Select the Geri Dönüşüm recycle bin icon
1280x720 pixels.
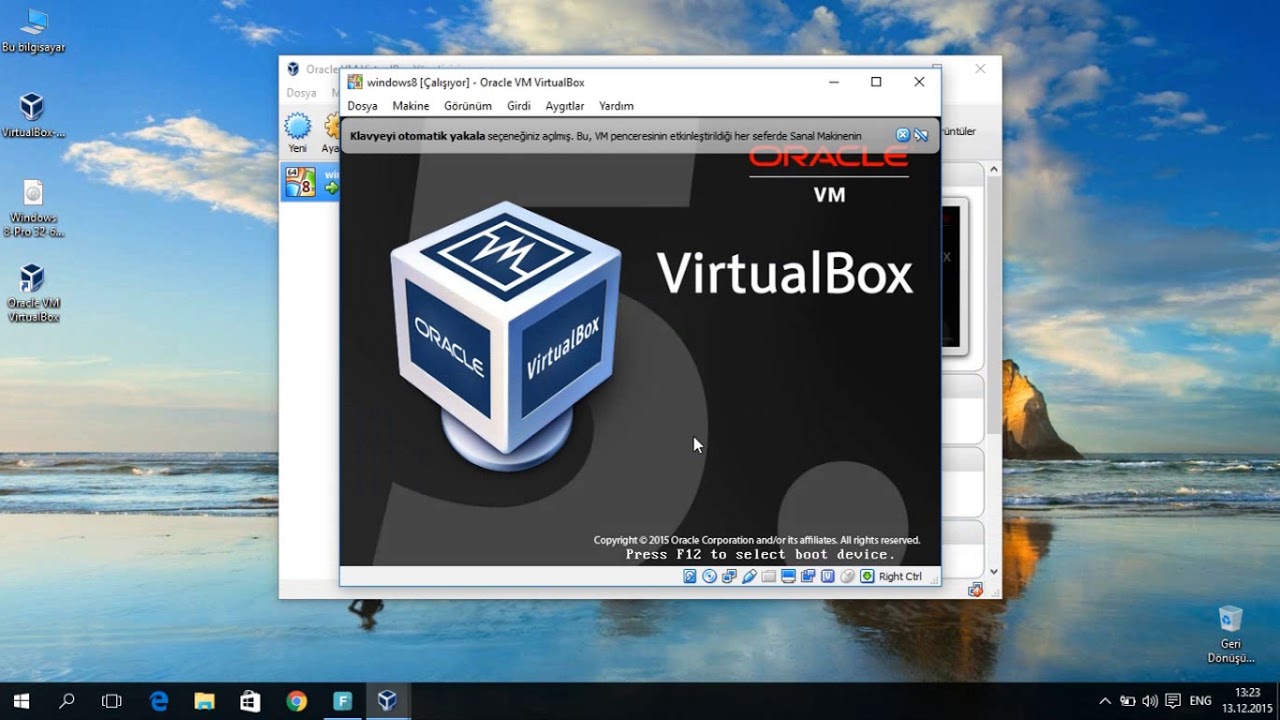coord(1230,634)
